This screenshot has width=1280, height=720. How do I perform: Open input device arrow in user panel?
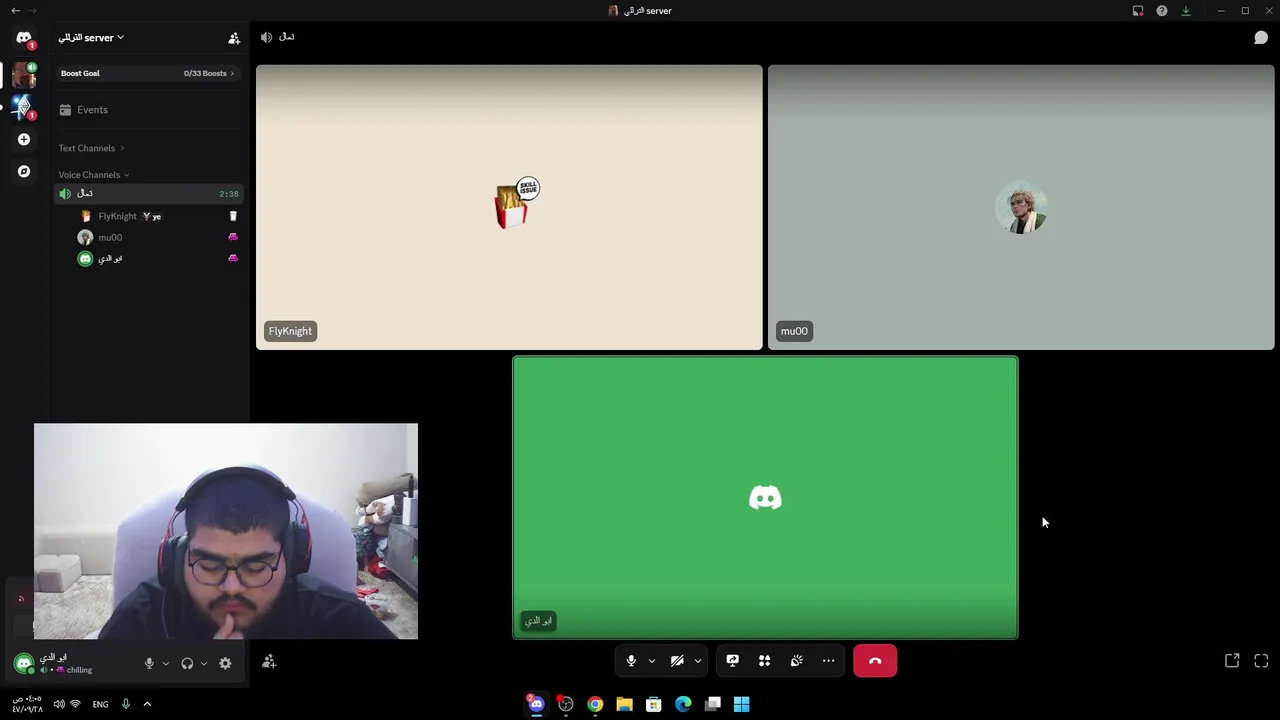click(x=166, y=663)
